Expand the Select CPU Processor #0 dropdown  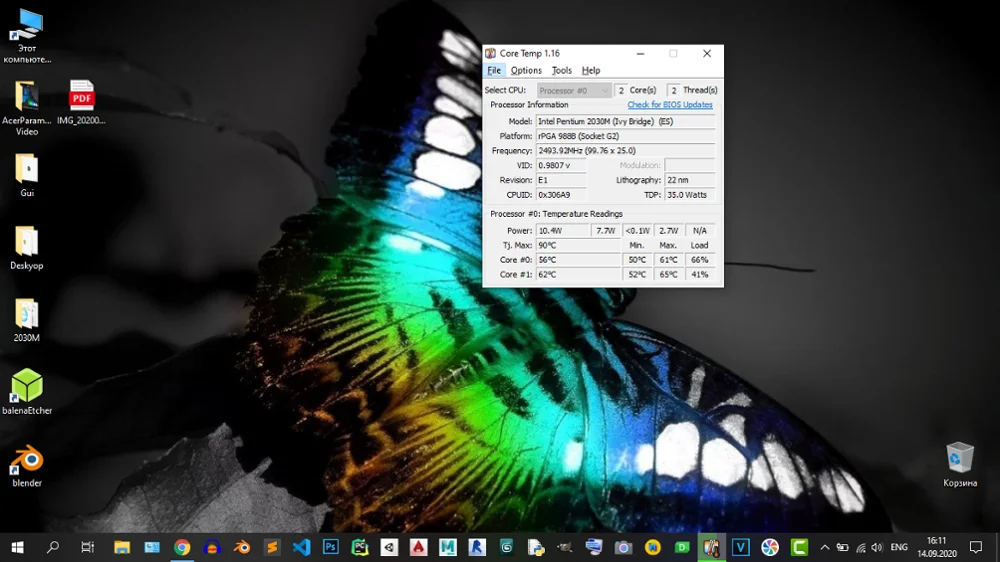point(574,91)
